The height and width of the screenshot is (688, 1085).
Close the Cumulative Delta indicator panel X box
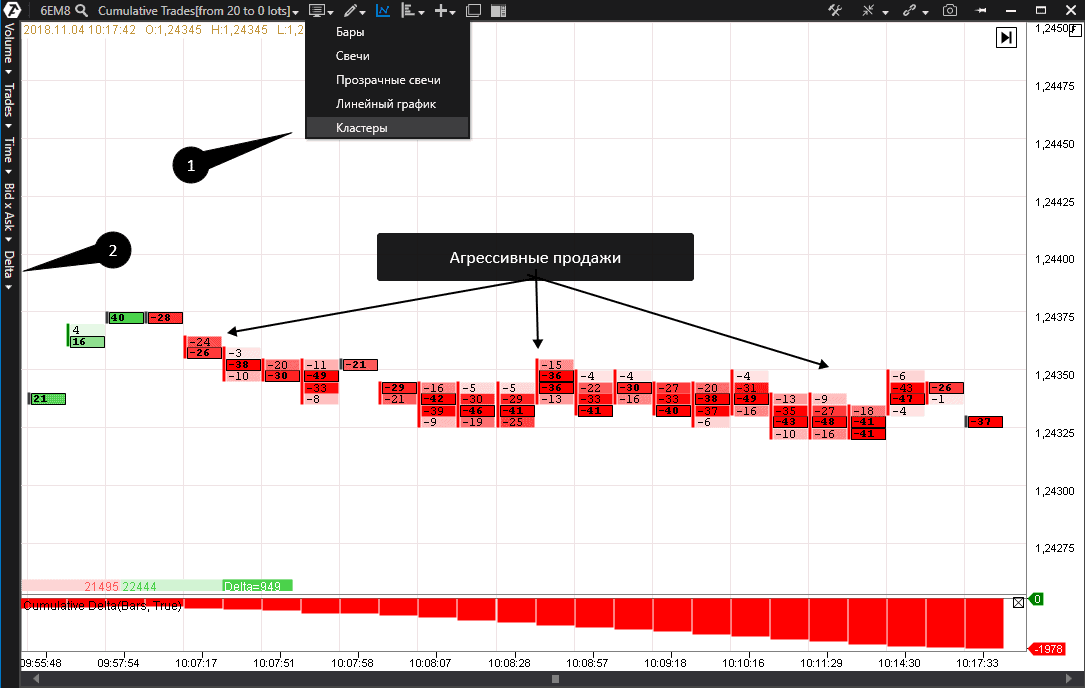(1019, 602)
